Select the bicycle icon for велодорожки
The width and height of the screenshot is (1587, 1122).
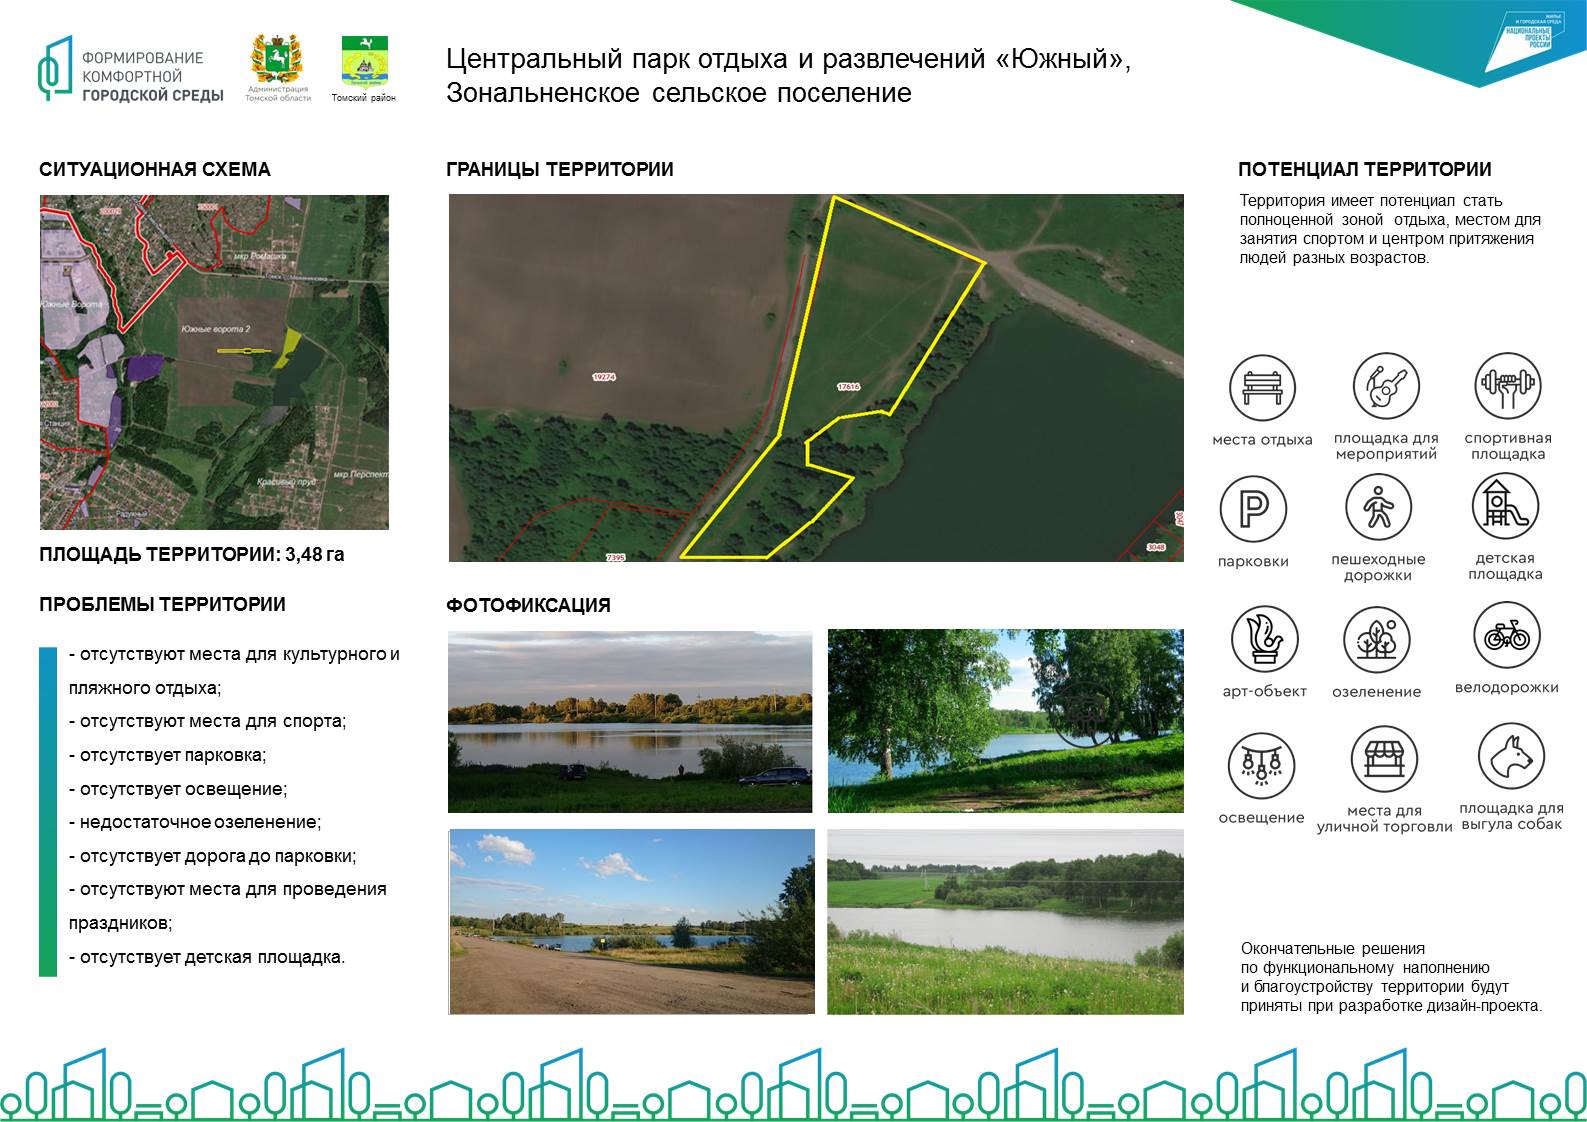tap(1507, 635)
